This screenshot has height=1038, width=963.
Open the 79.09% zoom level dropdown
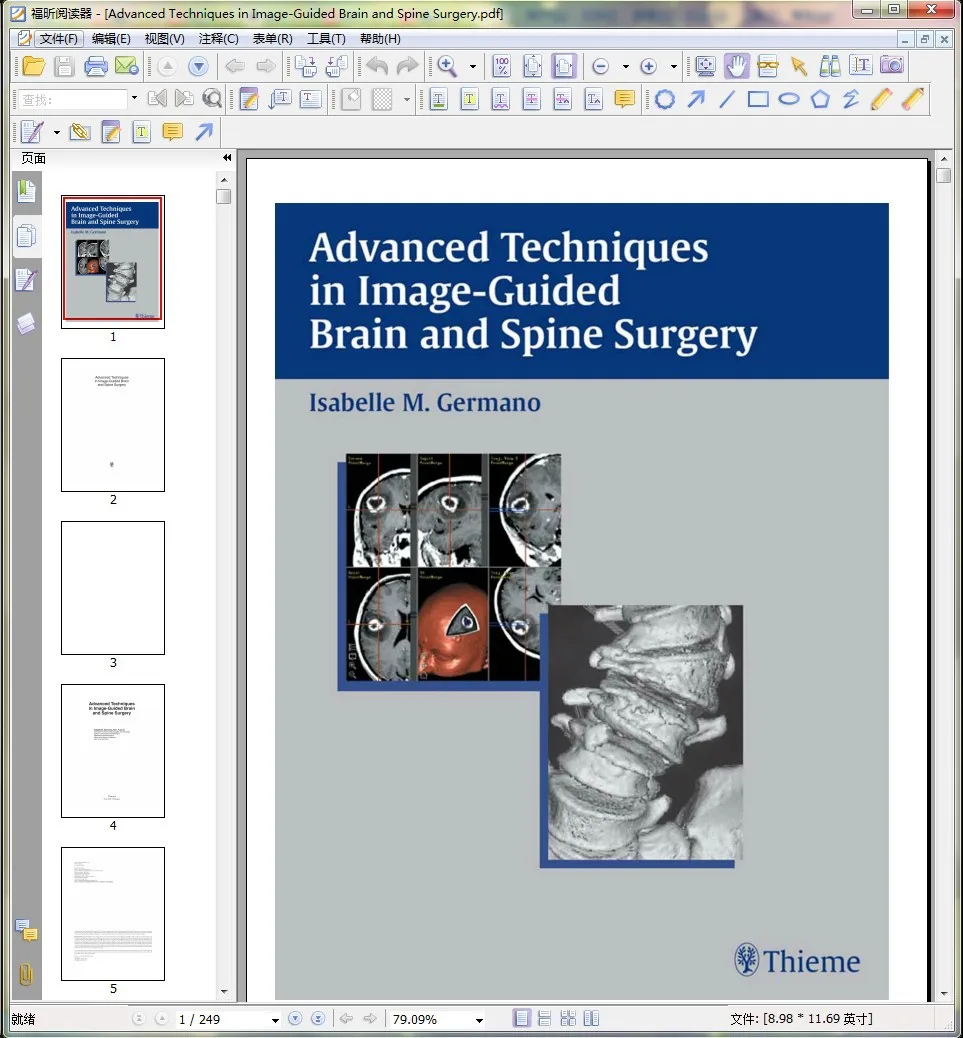[479, 1020]
